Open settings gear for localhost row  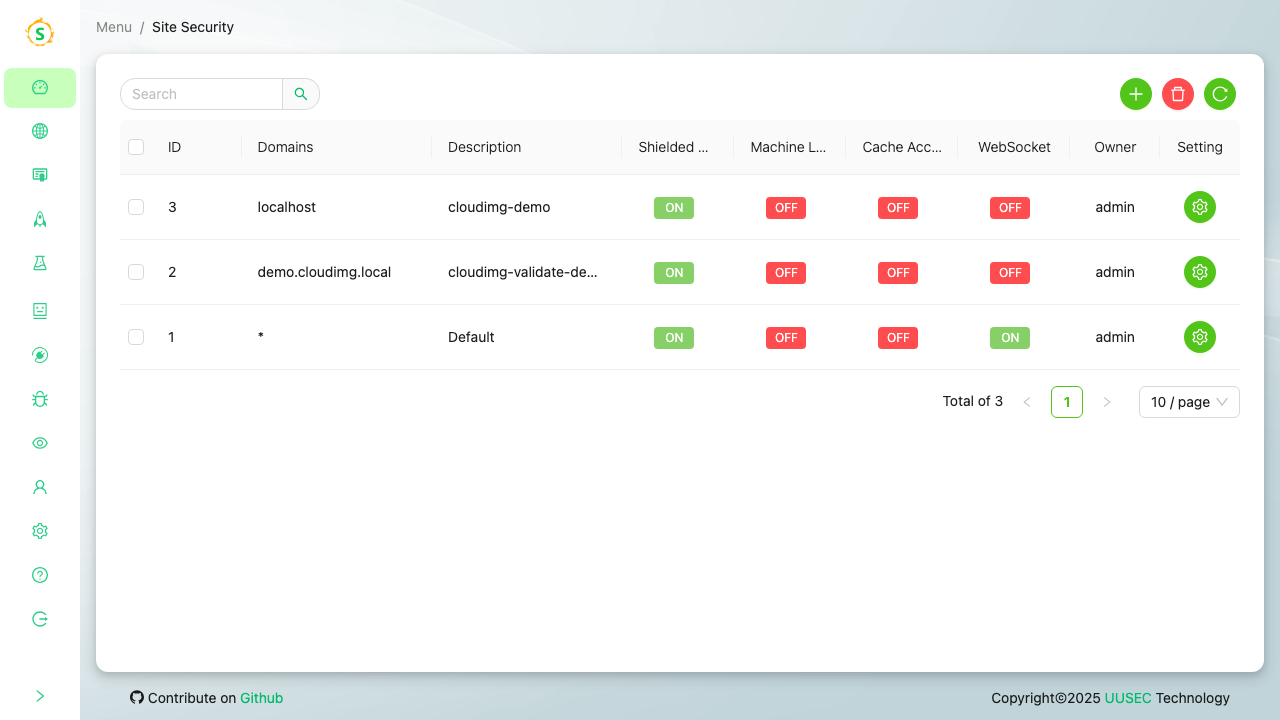click(1200, 207)
